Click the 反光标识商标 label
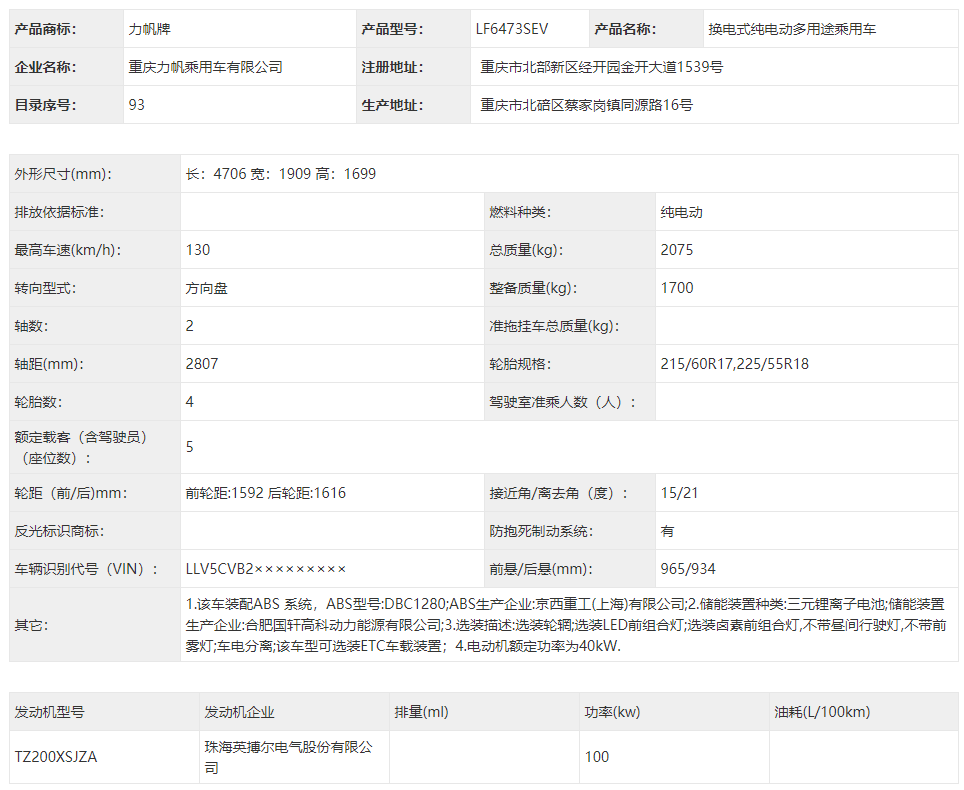Viewport: 964px width, 790px height. coord(60,531)
